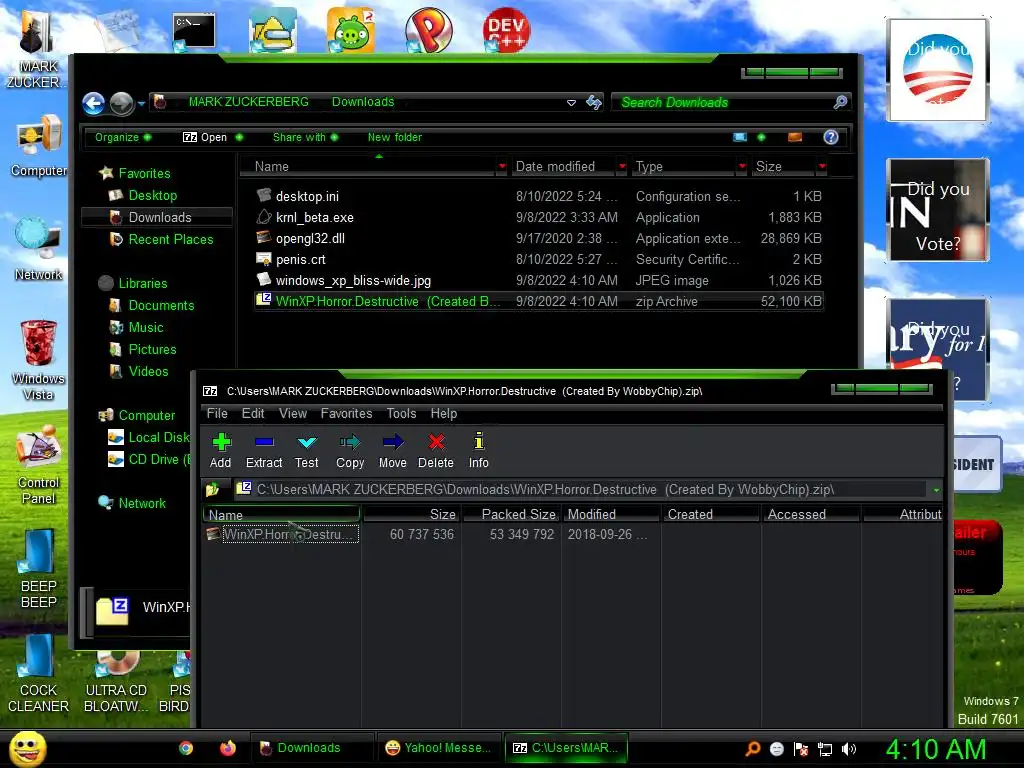Open the Recycle Bin desktop icon
The height and width of the screenshot is (768, 1024).
38,360
